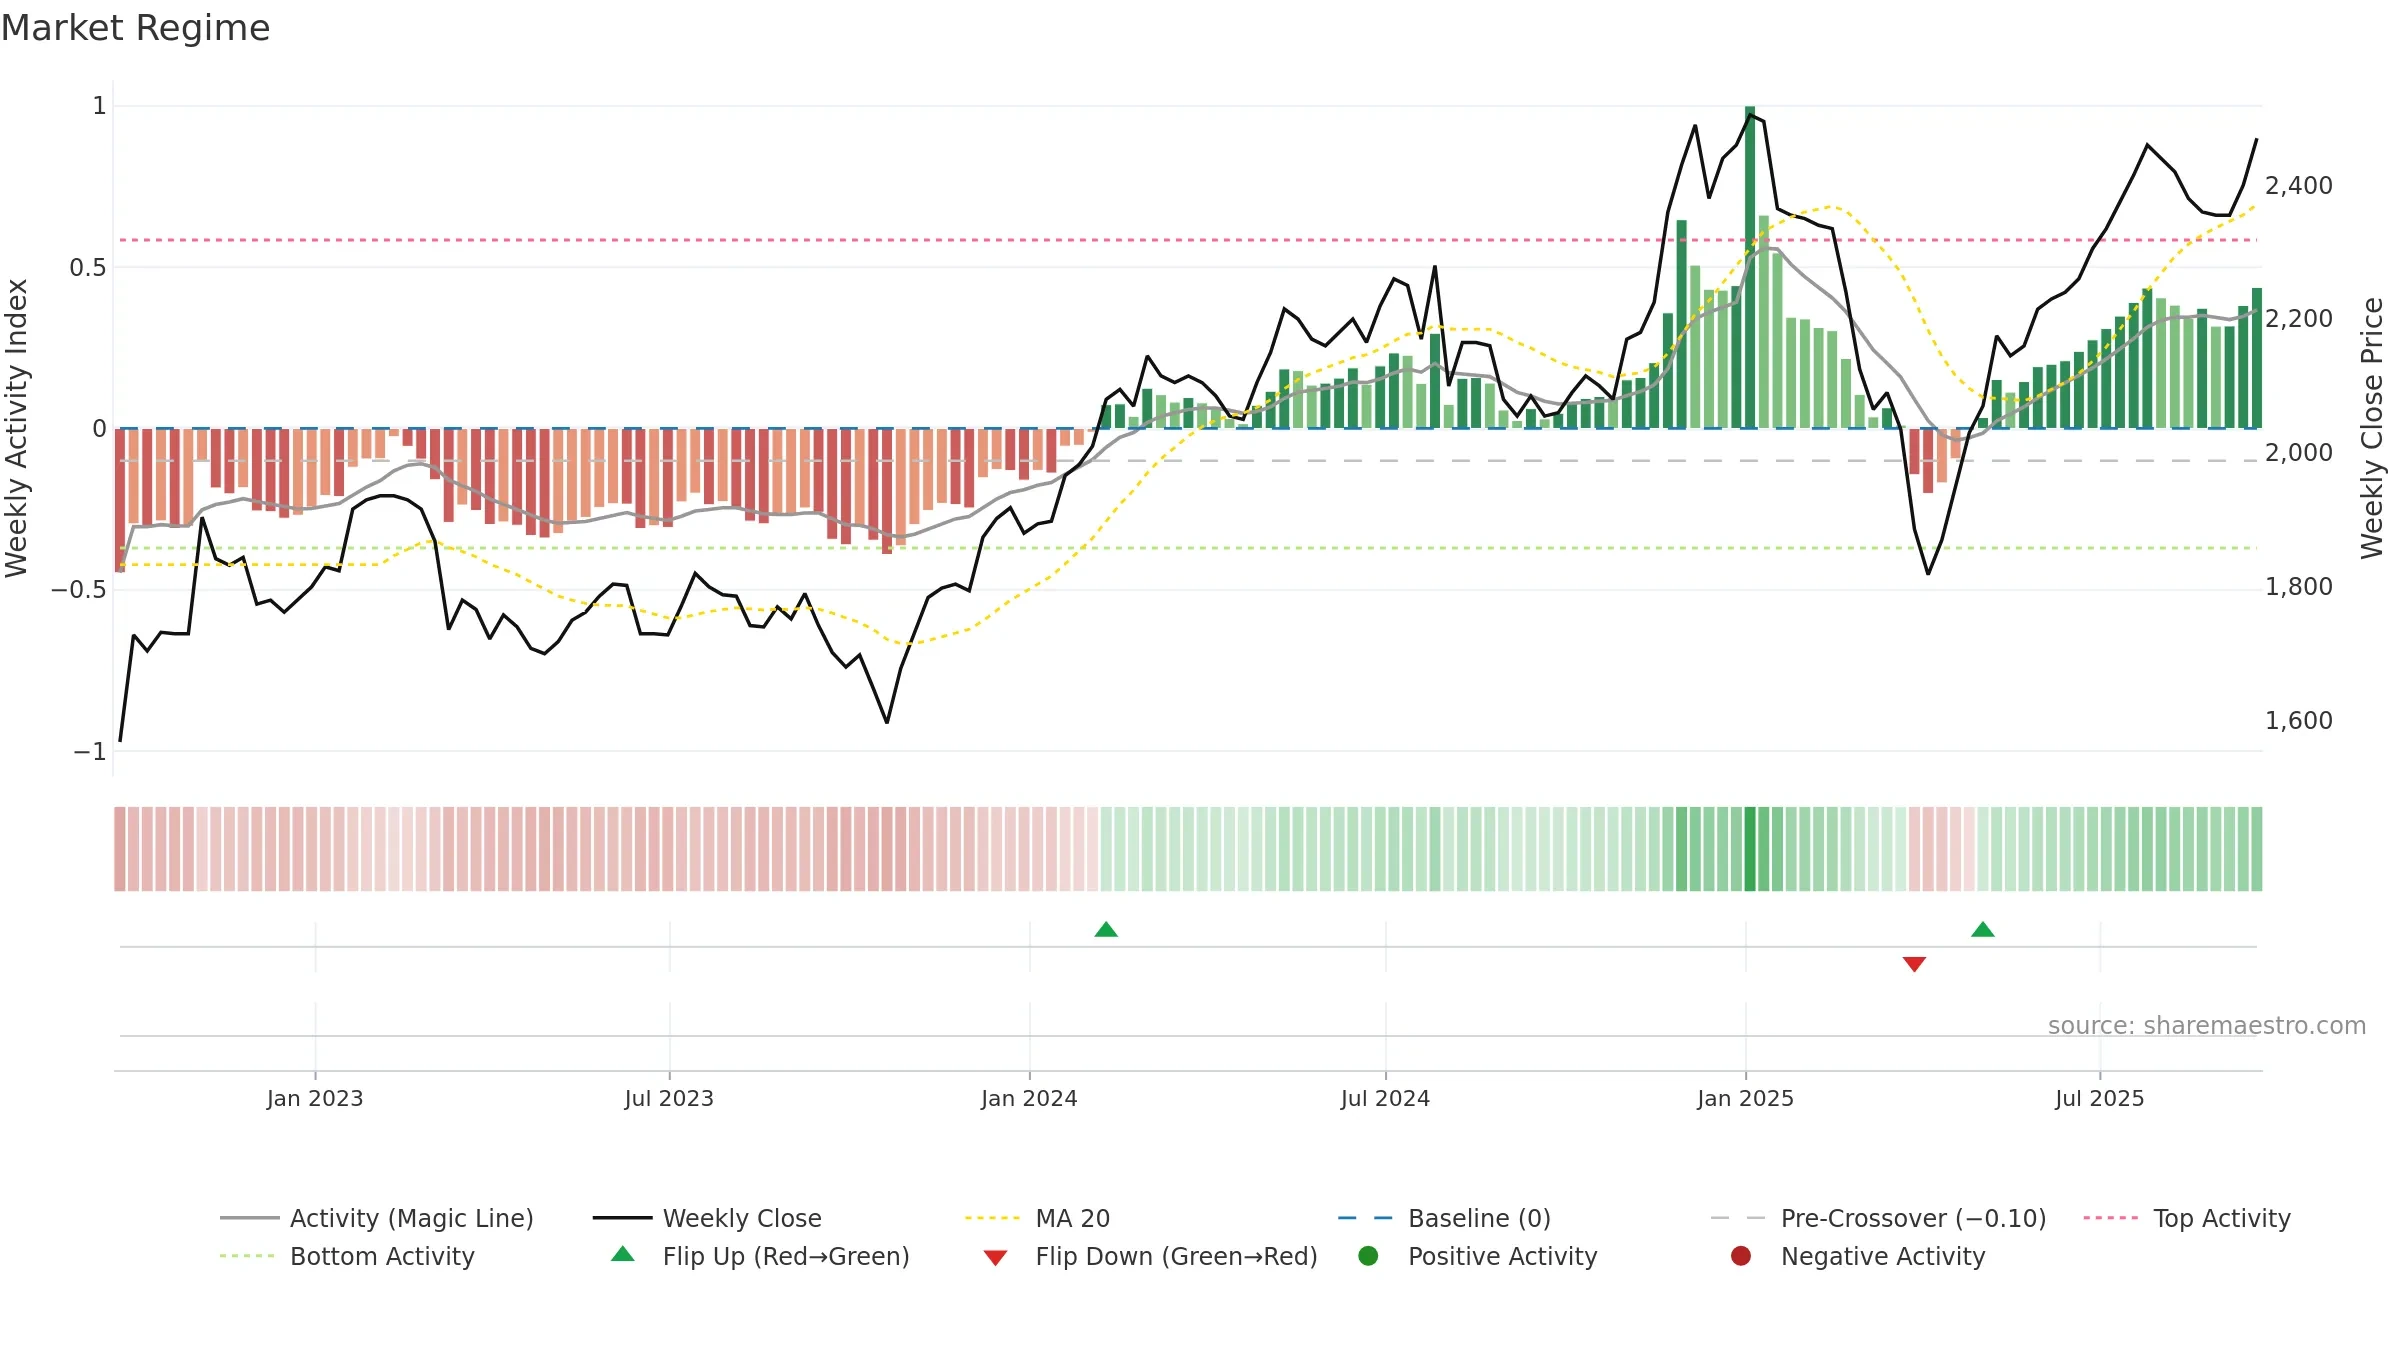Viewport: 2400px width, 1350px height.
Task: Click the Jul 2025 axis label
Action: click(2100, 1099)
